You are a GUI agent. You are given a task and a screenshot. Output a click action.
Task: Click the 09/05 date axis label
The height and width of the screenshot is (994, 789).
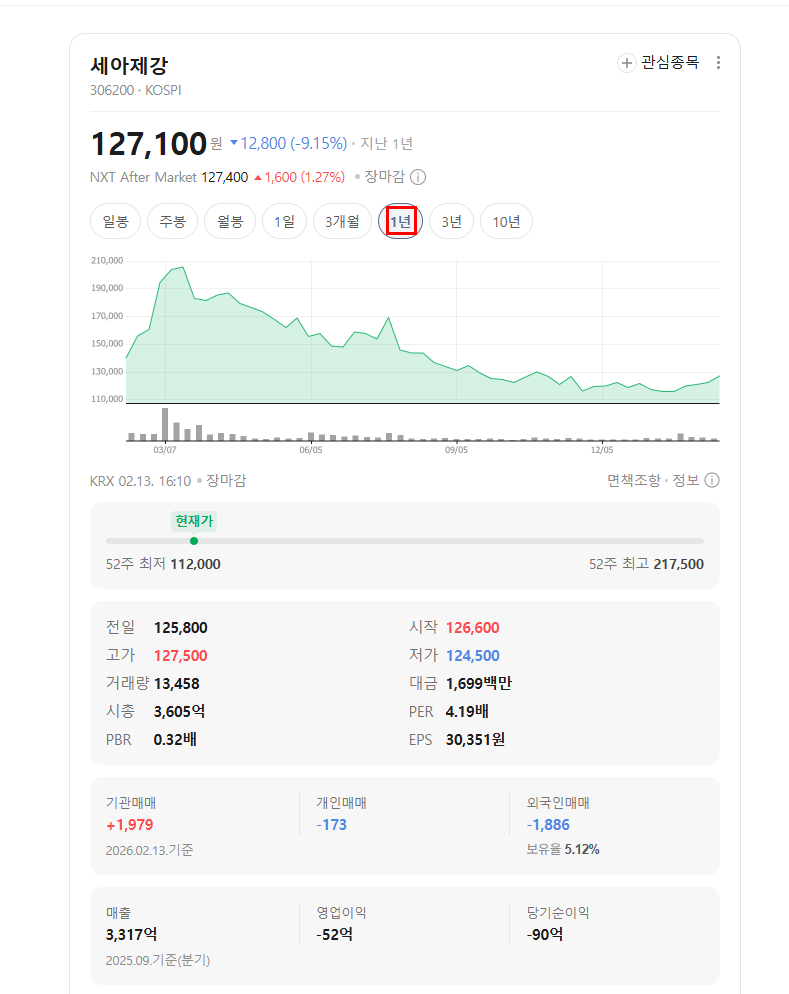click(x=456, y=449)
